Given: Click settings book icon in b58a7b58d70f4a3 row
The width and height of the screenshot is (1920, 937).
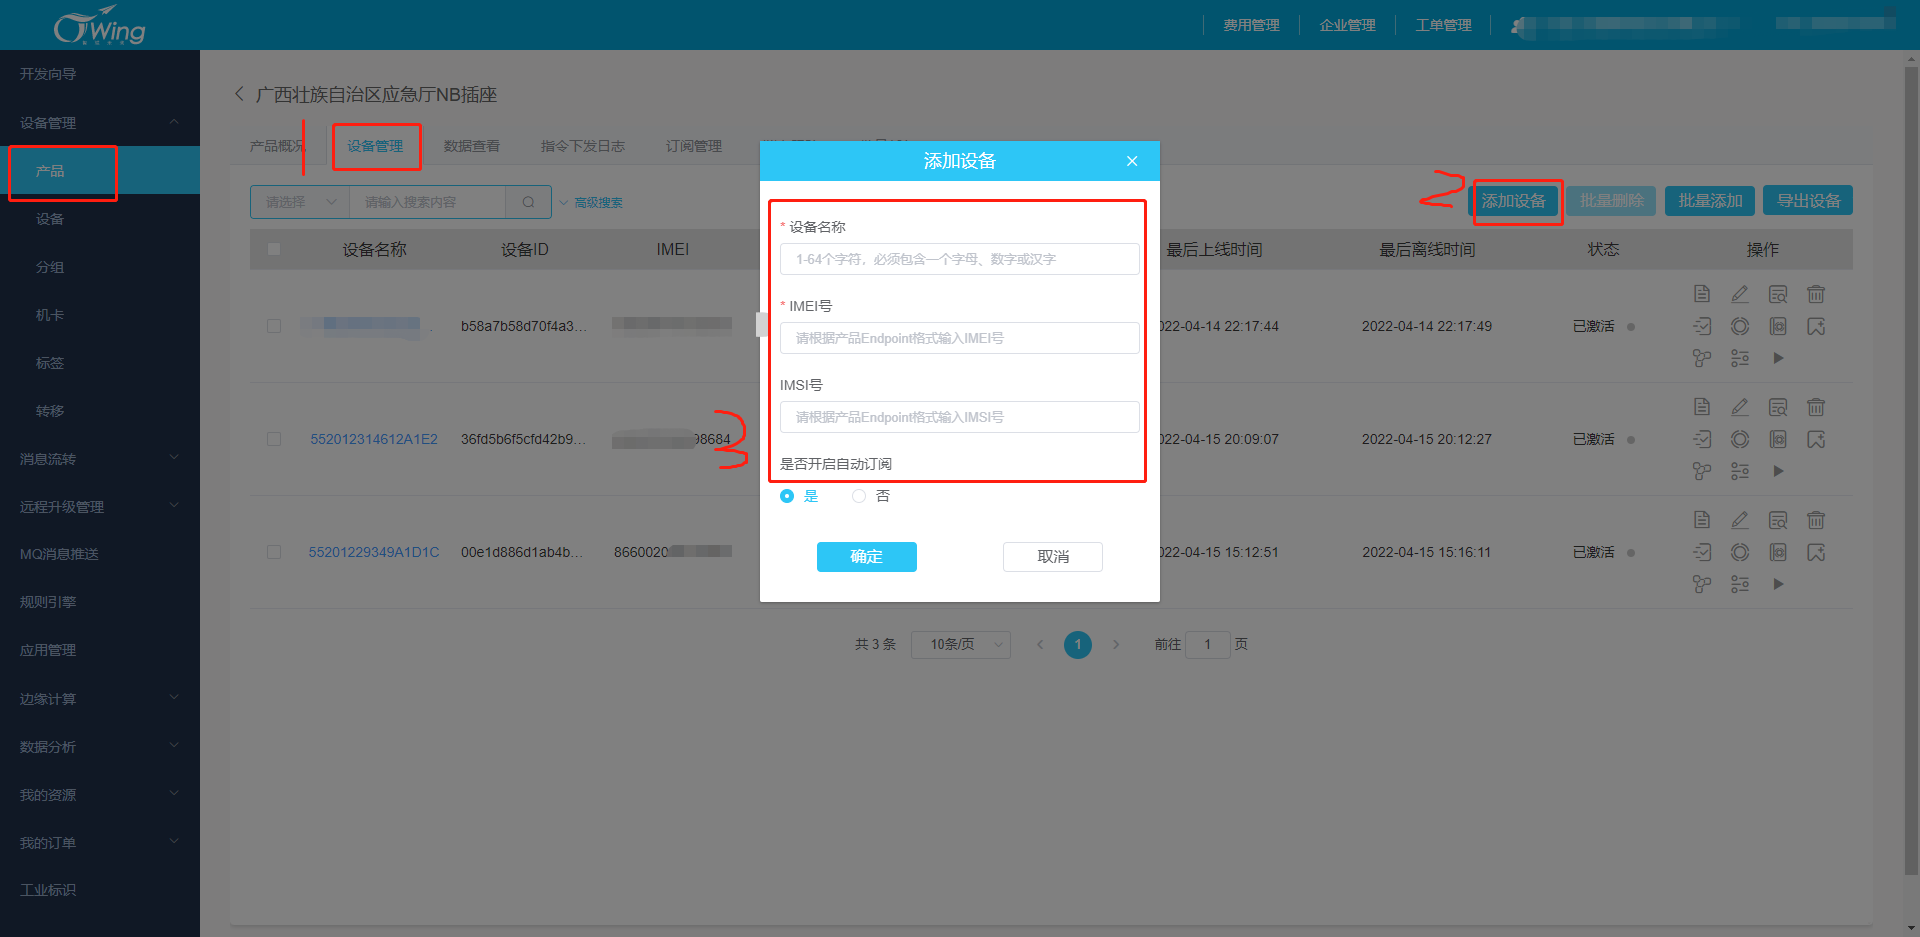Looking at the screenshot, I should click(1778, 326).
